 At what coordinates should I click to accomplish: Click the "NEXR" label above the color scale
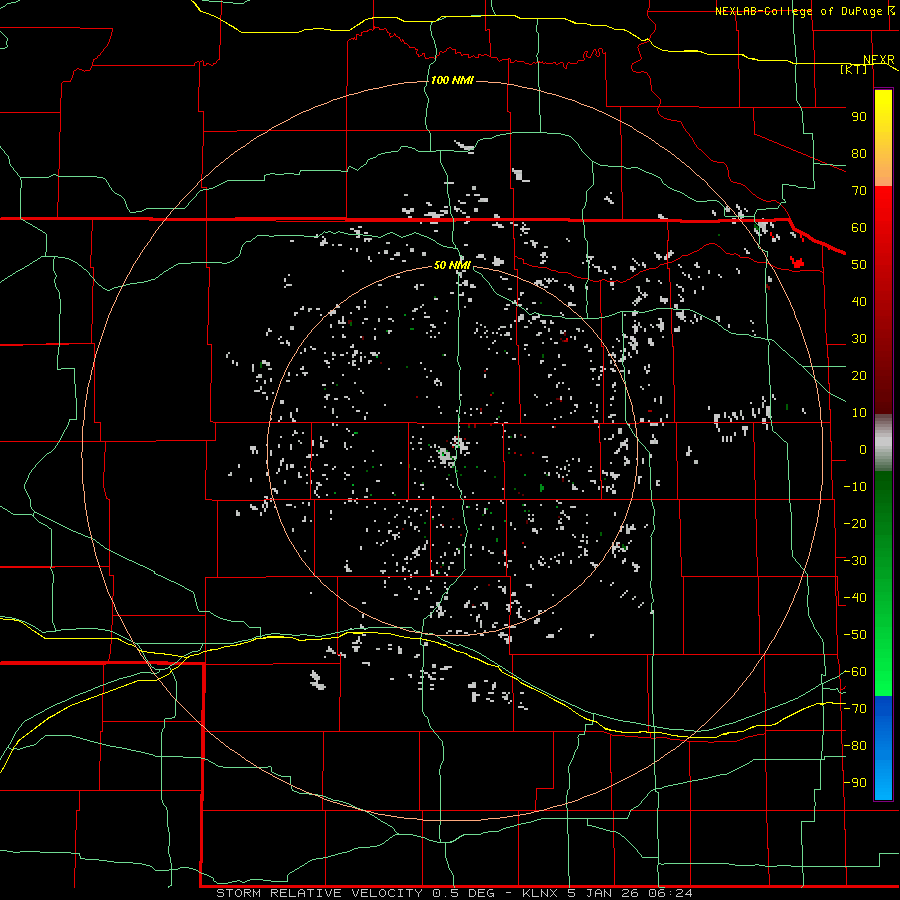click(x=879, y=60)
